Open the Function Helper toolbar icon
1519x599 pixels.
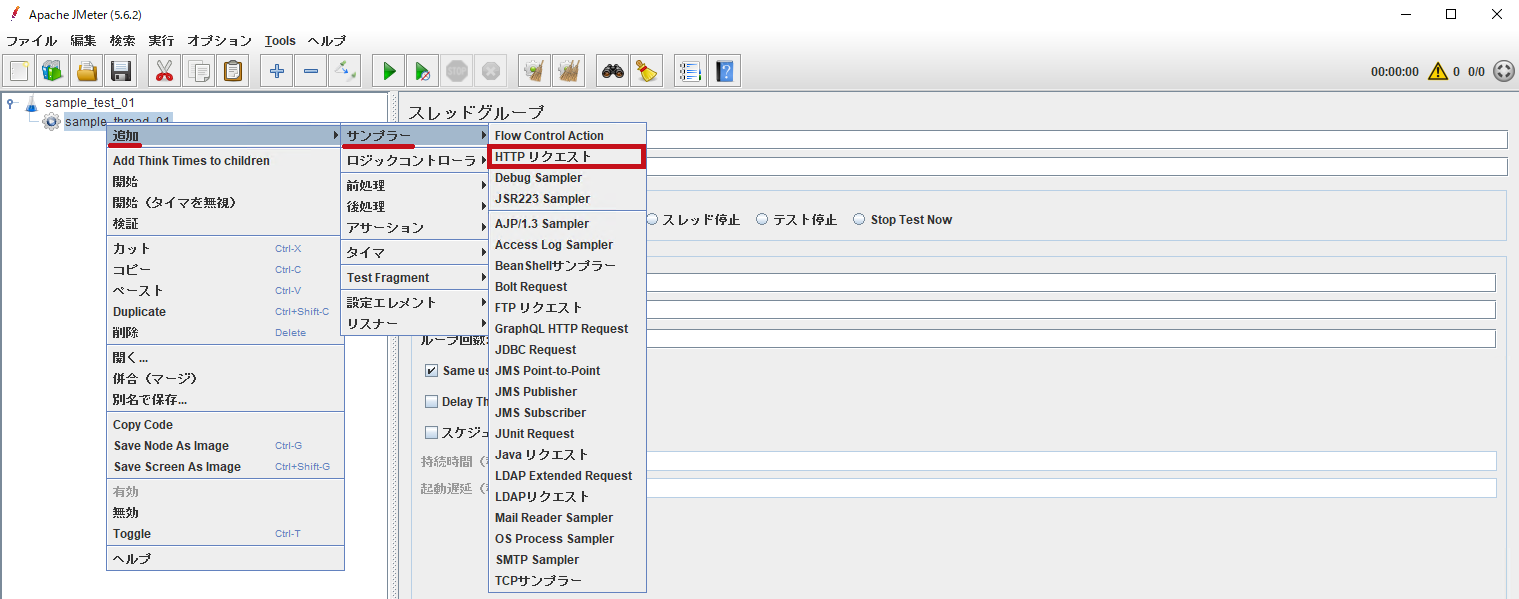pyautogui.click(x=691, y=71)
